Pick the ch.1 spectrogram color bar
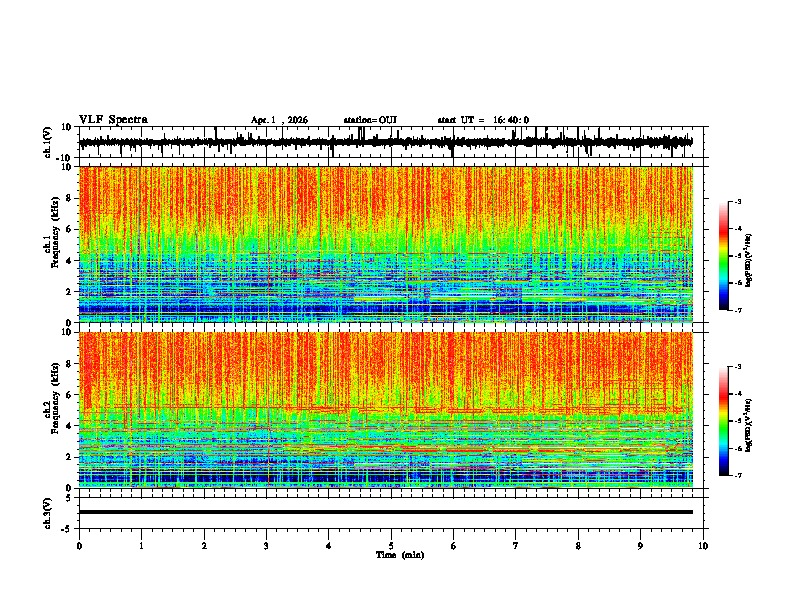Image resolution: width=792 pixels, height=612 pixels. (x=723, y=256)
